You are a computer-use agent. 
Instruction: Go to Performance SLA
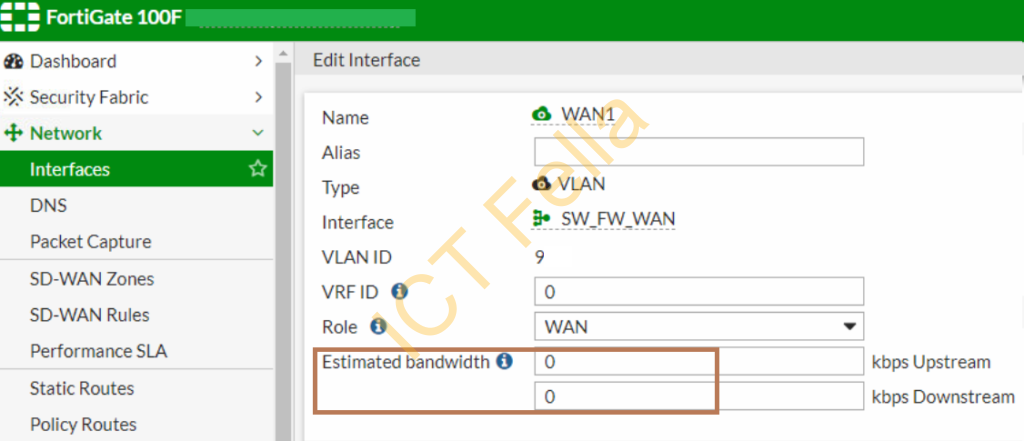point(99,351)
